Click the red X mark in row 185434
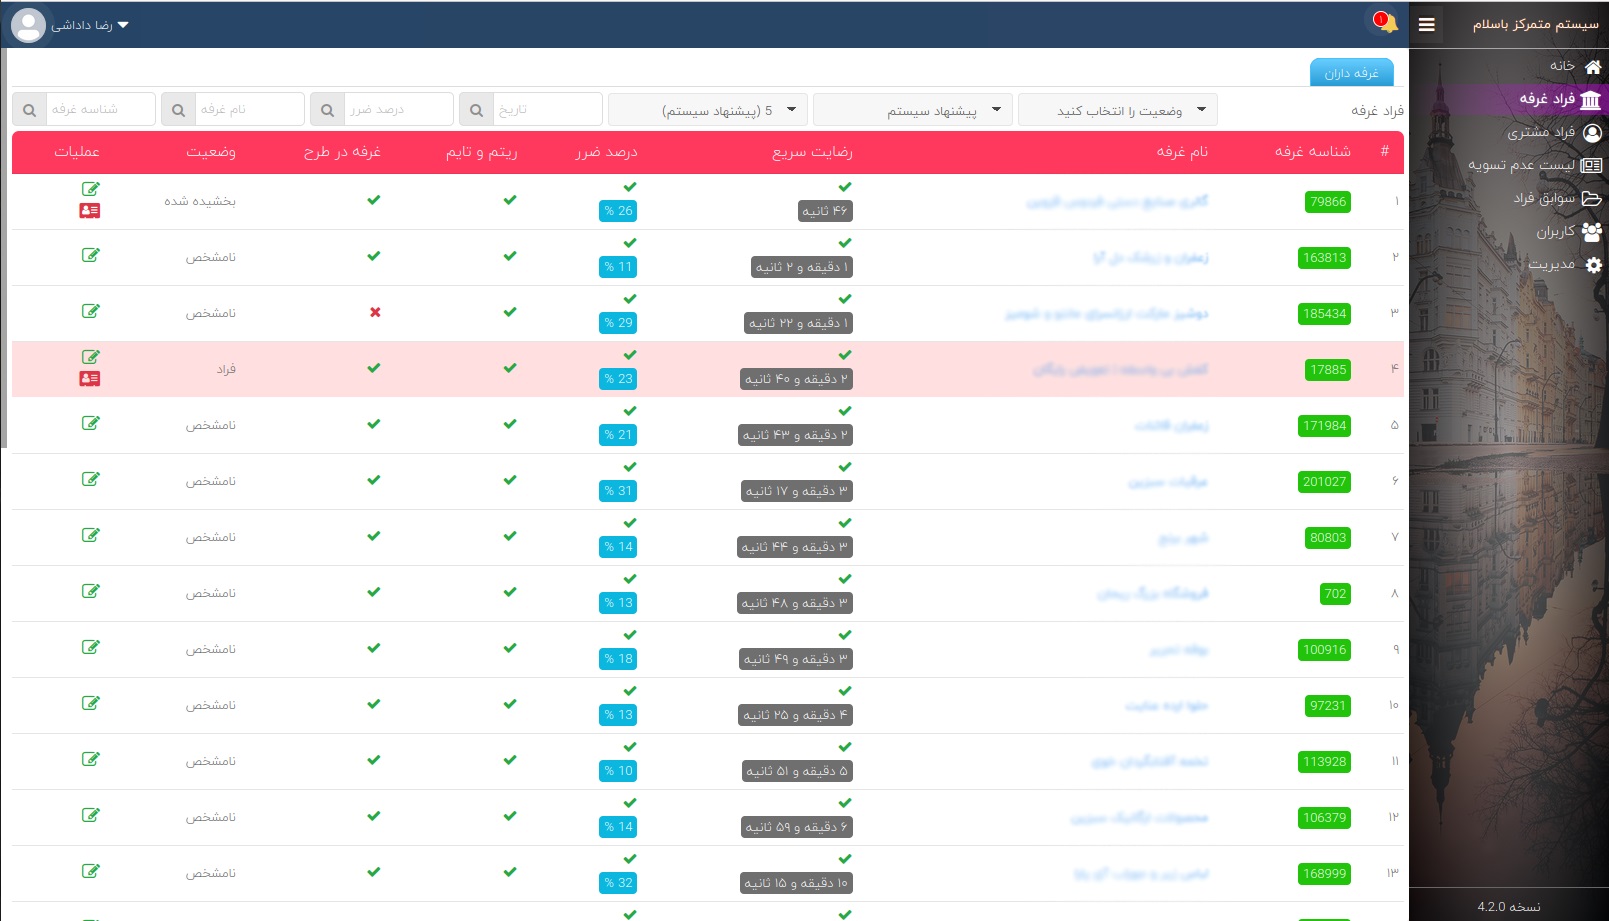 [x=375, y=312]
